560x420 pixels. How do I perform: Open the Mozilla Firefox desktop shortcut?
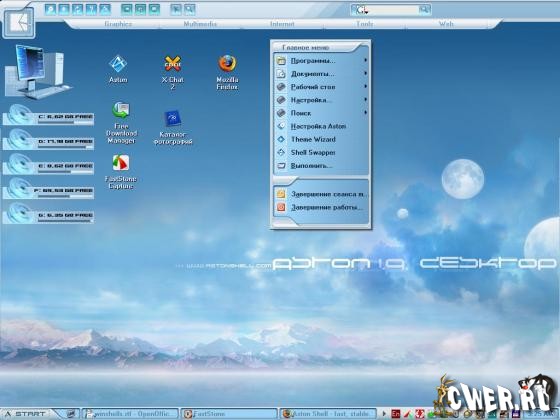(227, 72)
